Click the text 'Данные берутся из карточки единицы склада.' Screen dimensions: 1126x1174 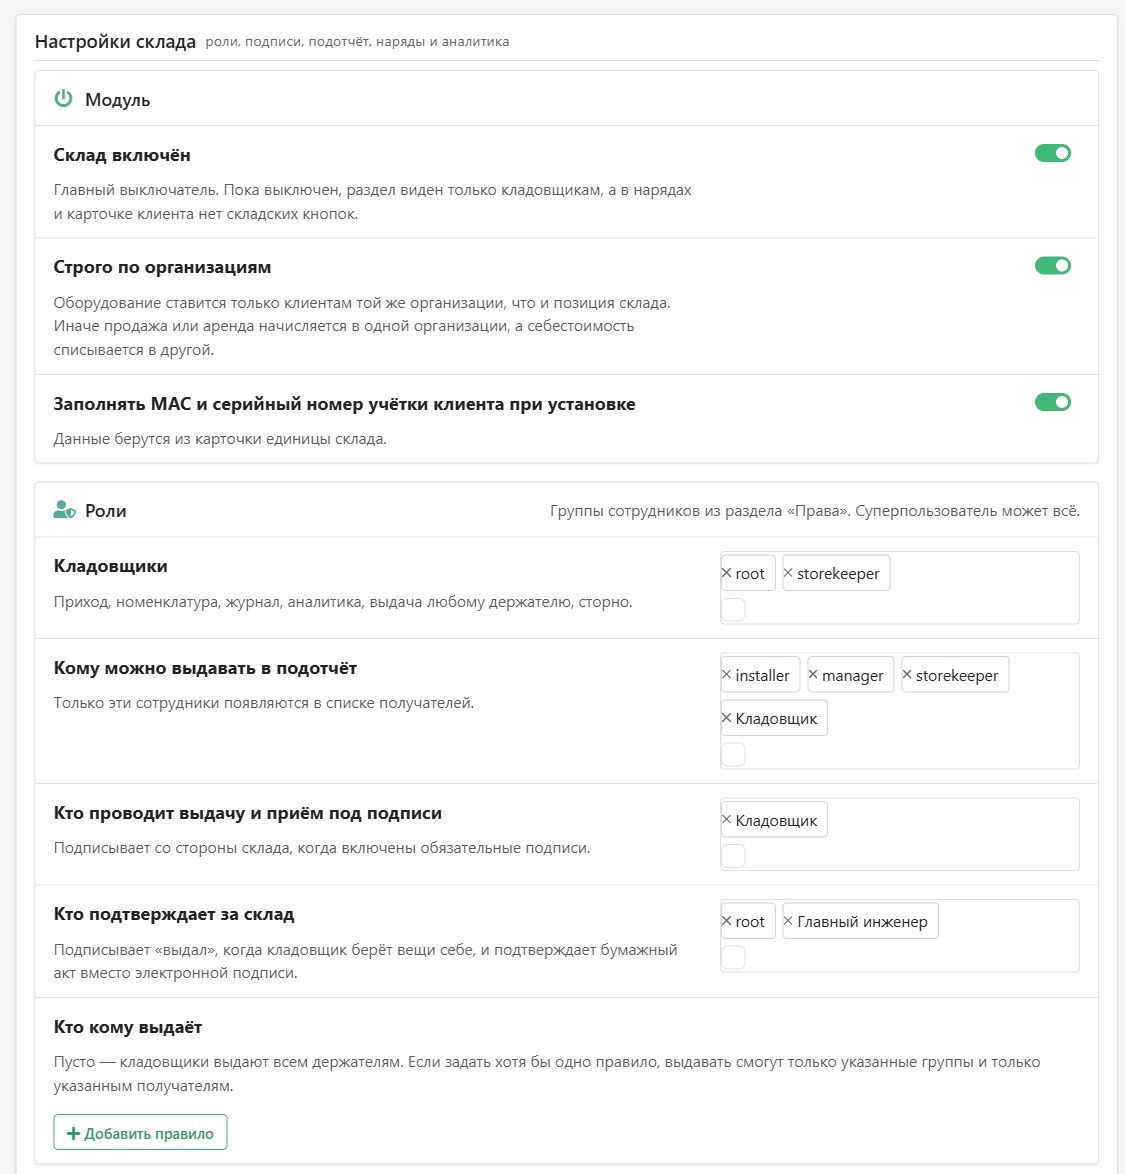tap(220, 439)
